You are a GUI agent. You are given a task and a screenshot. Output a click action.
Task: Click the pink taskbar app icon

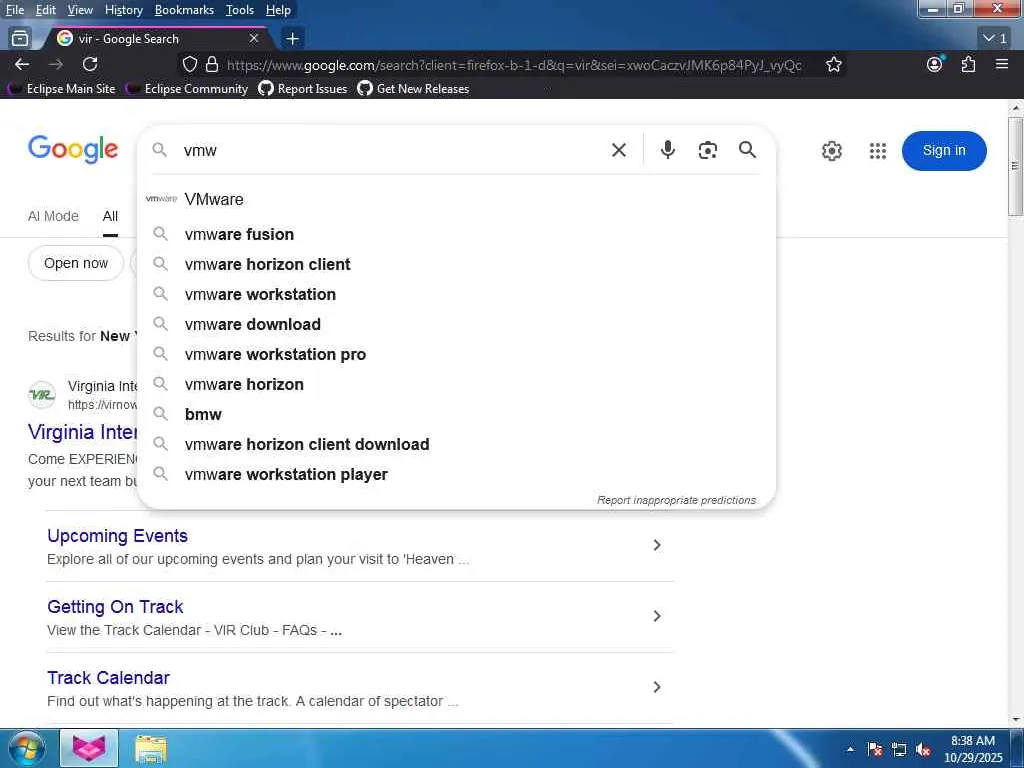(89, 748)
